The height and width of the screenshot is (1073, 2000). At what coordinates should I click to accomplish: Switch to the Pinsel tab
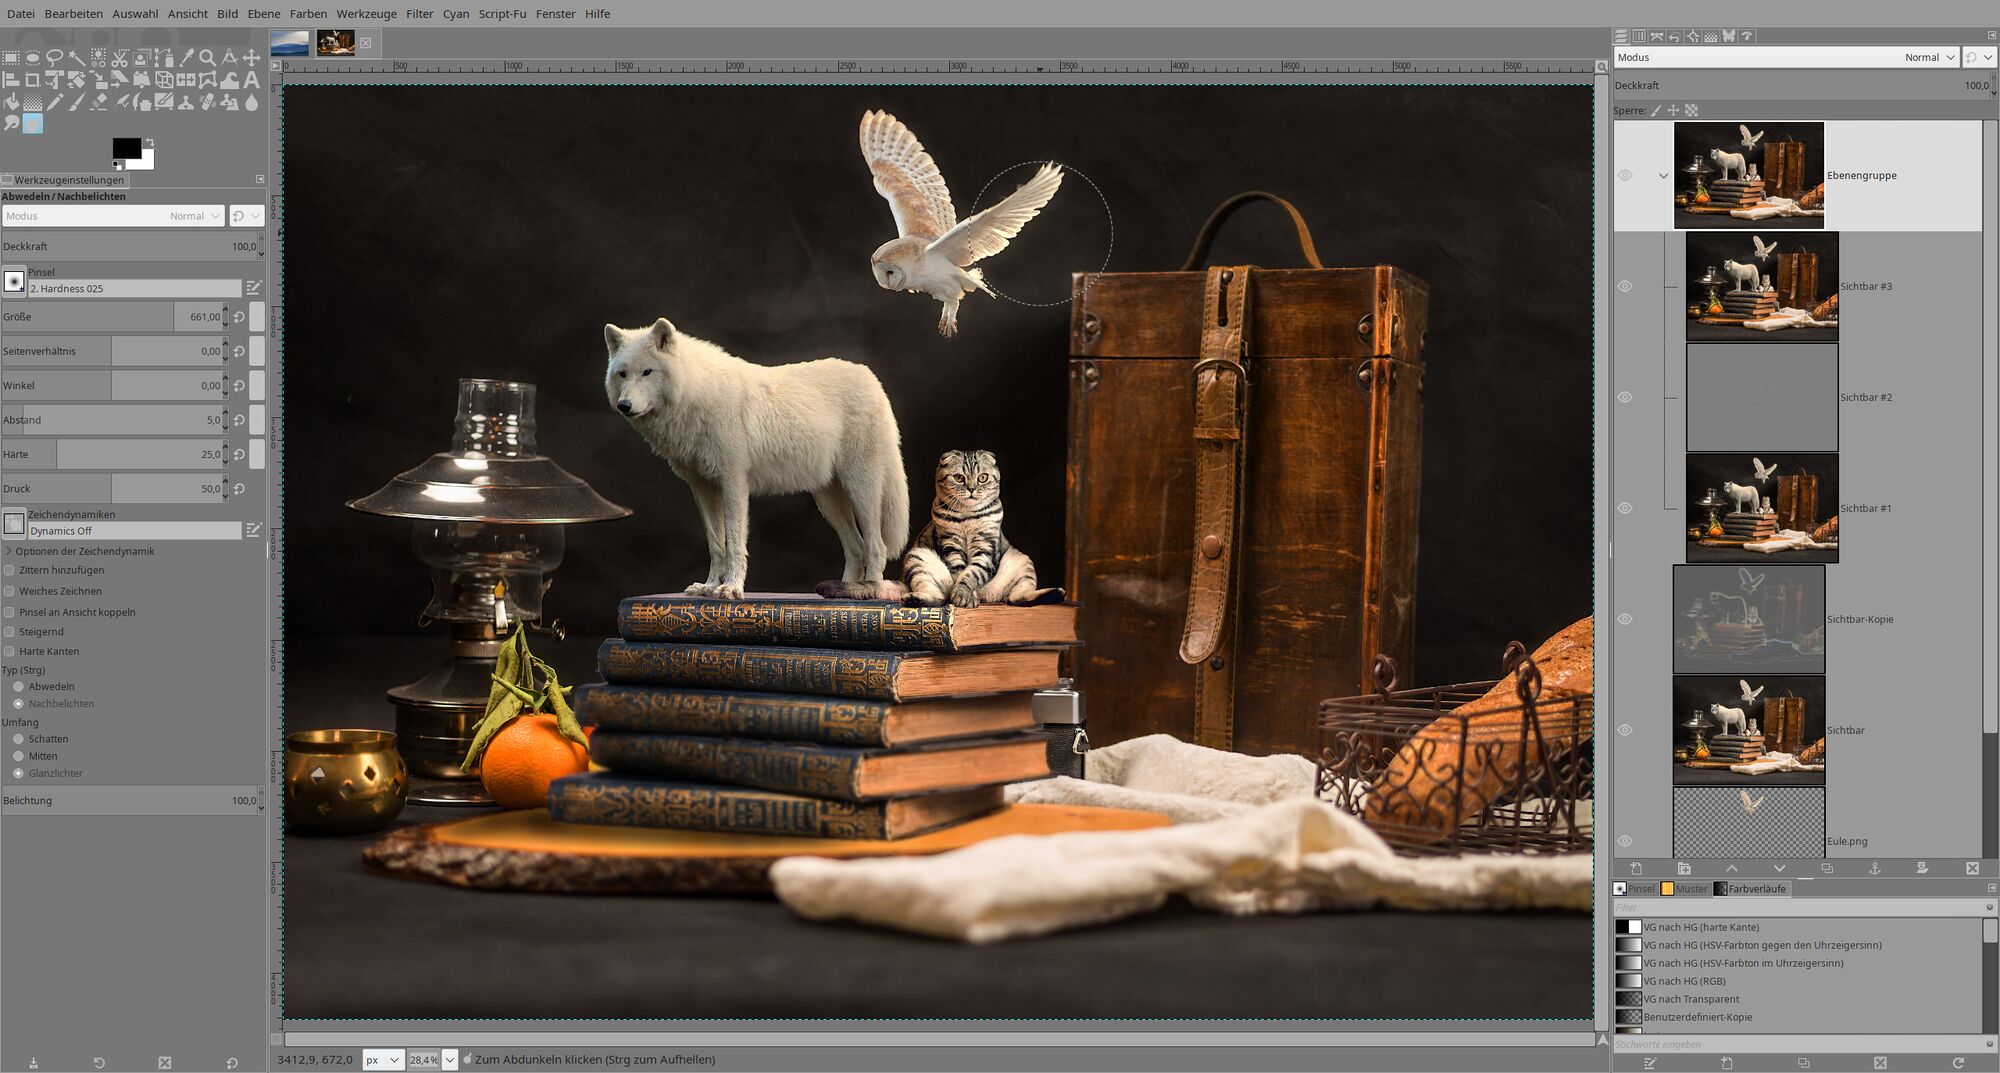(x=1634, y=888)
